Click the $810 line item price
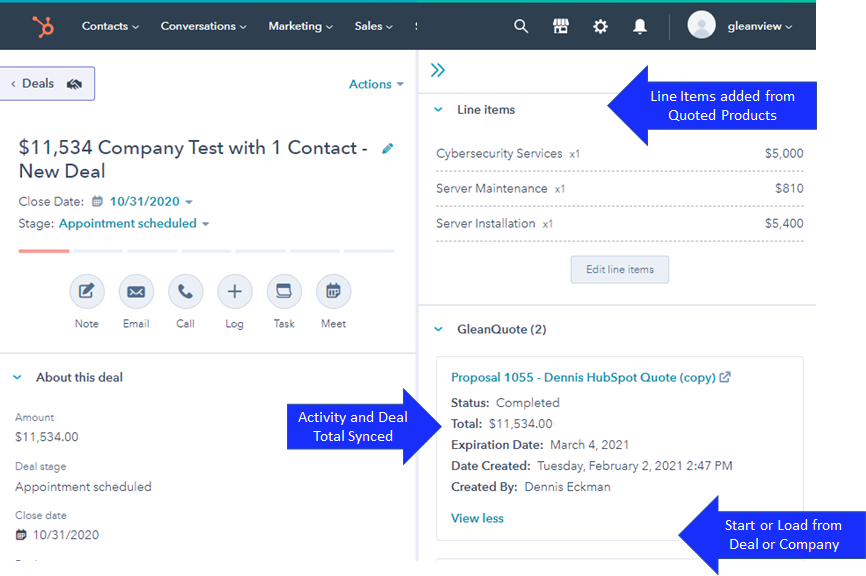 point(789,188)
